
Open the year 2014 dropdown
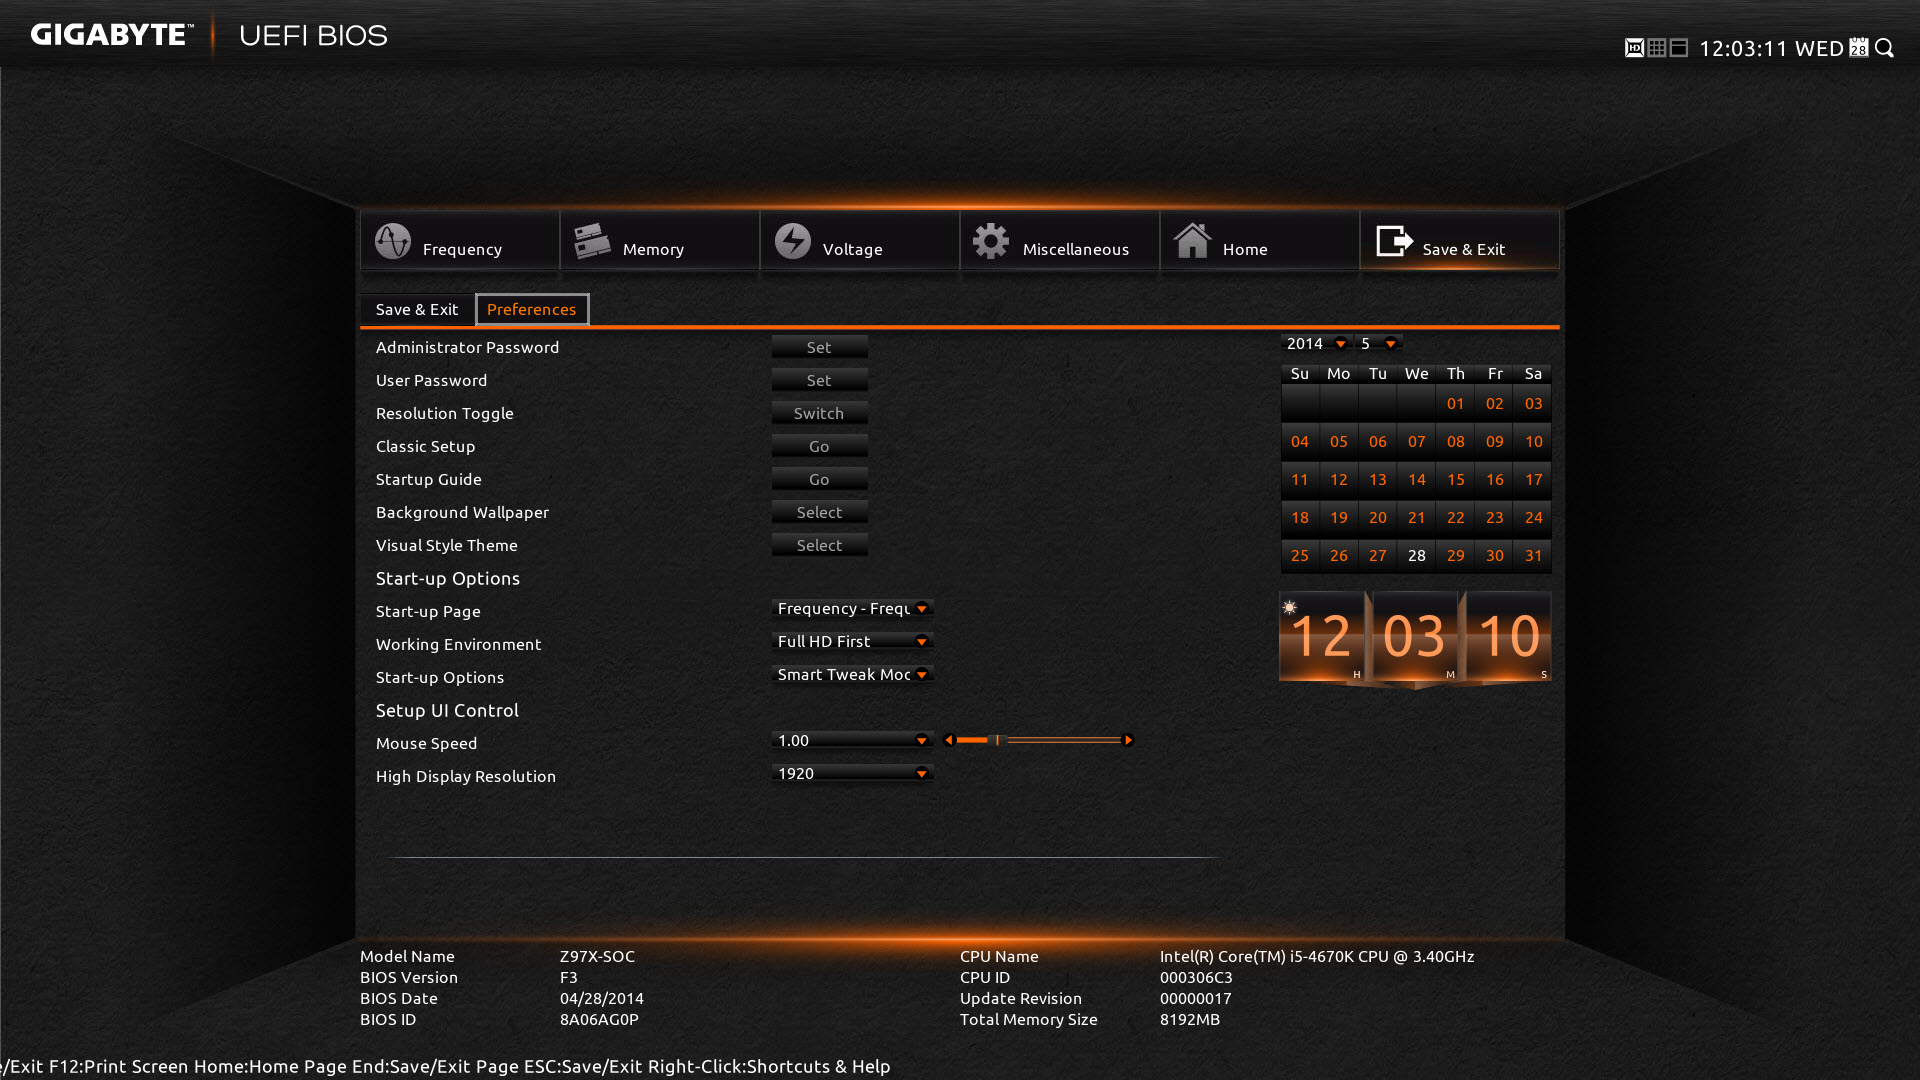[1316, 344]
